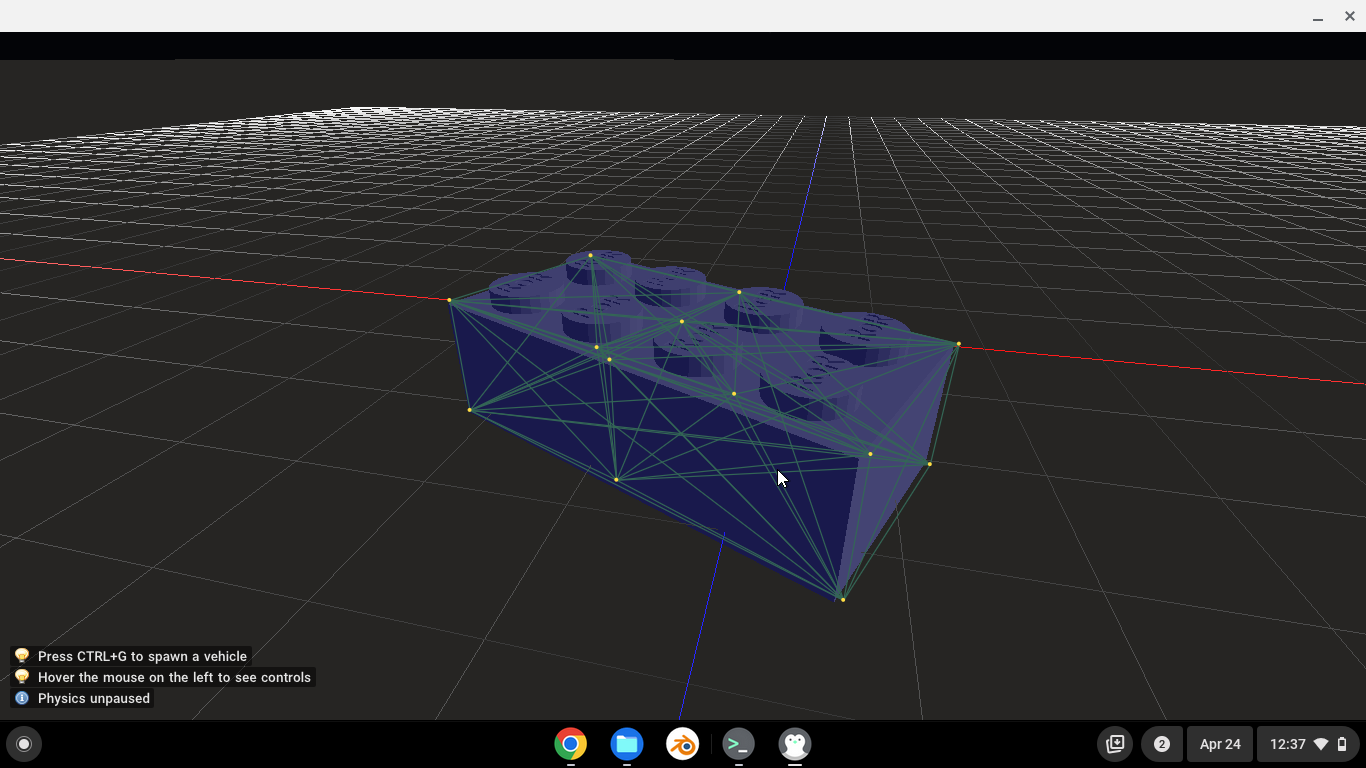Viewport: 1366px width, 768px height.
Task: Open the ChromeOS launcher button
Action: [24, 744]
